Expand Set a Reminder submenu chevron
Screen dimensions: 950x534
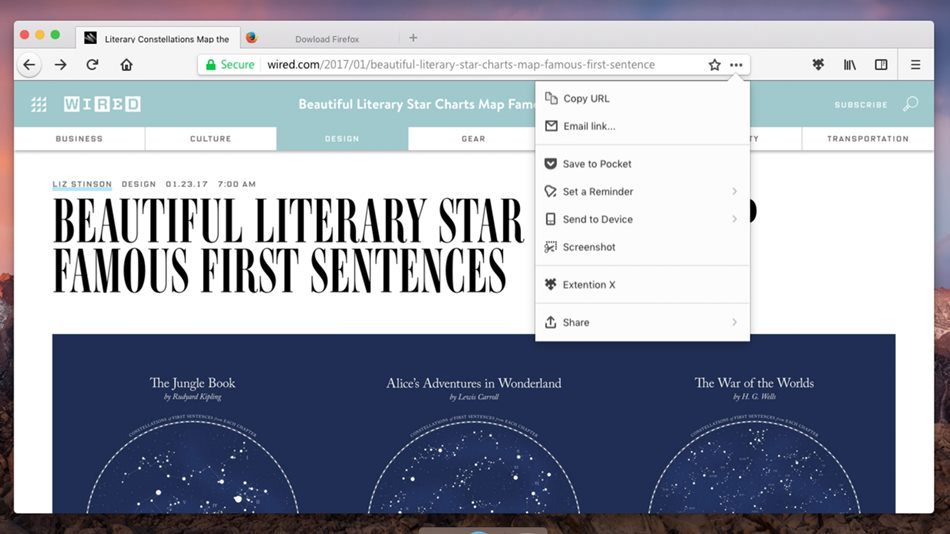734,192
